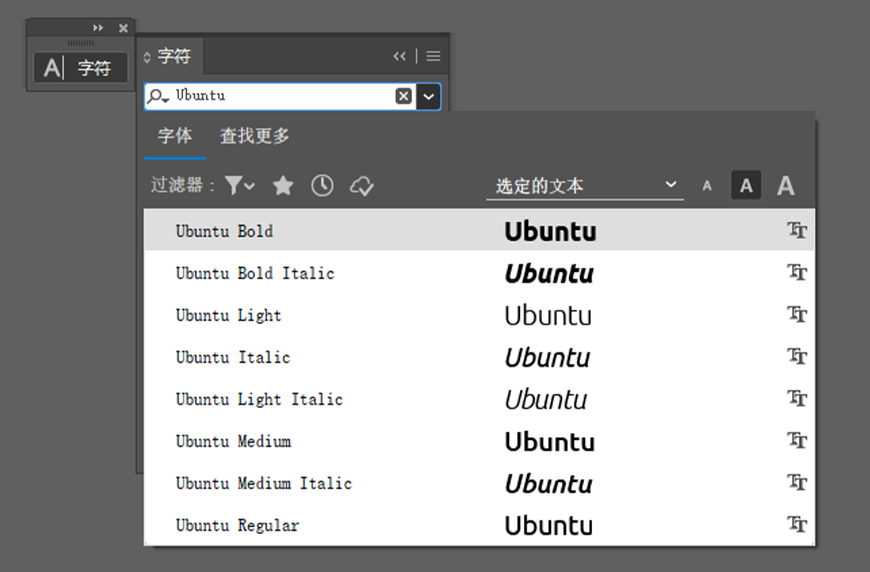Open the collapsed 字符 panel button

[x=80, y=68]
